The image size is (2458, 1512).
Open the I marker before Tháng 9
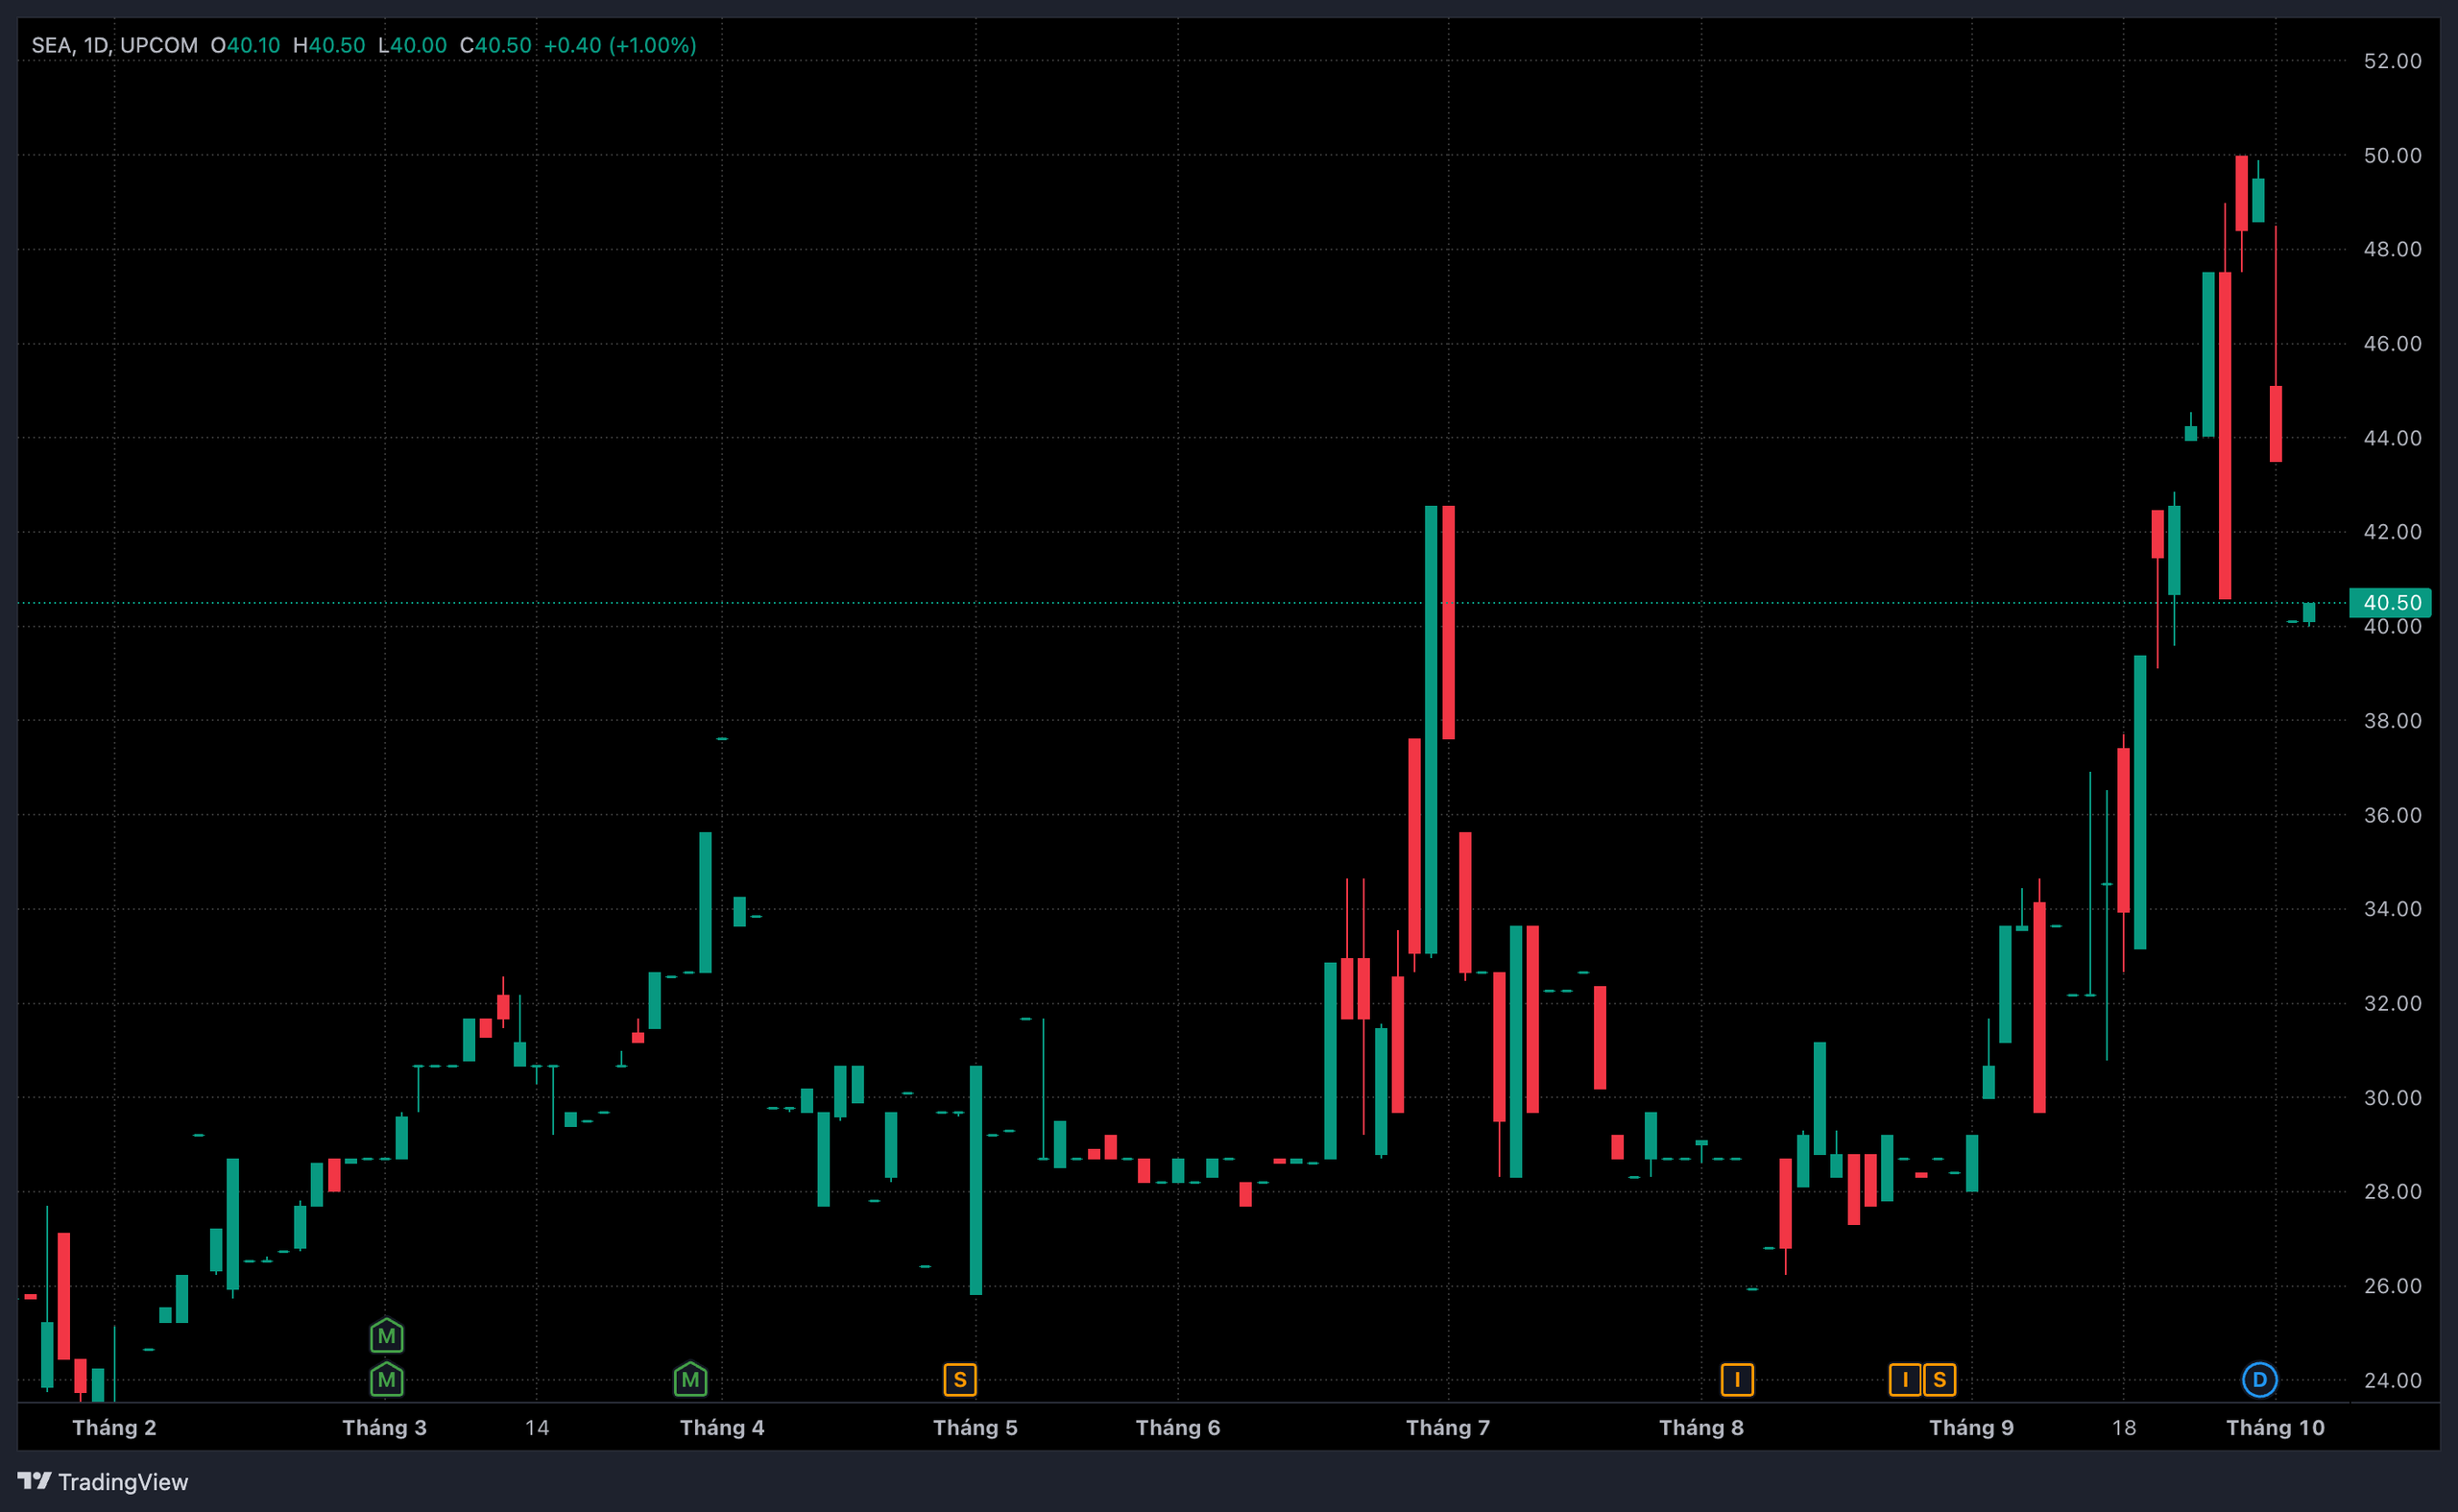click(x=1904, y=1380)
